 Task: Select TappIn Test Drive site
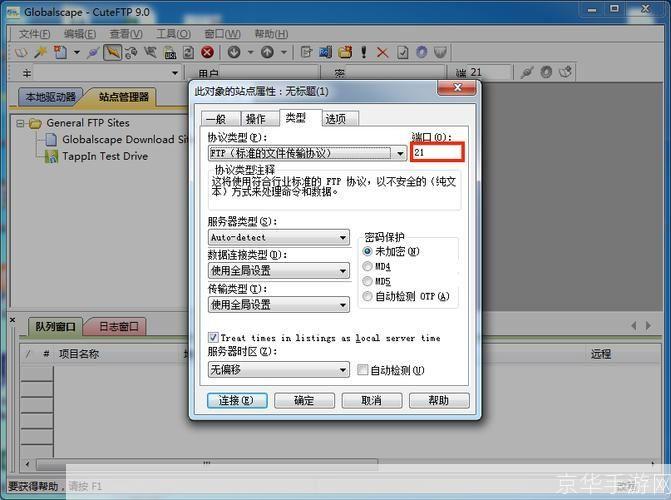tap(97, 156)
